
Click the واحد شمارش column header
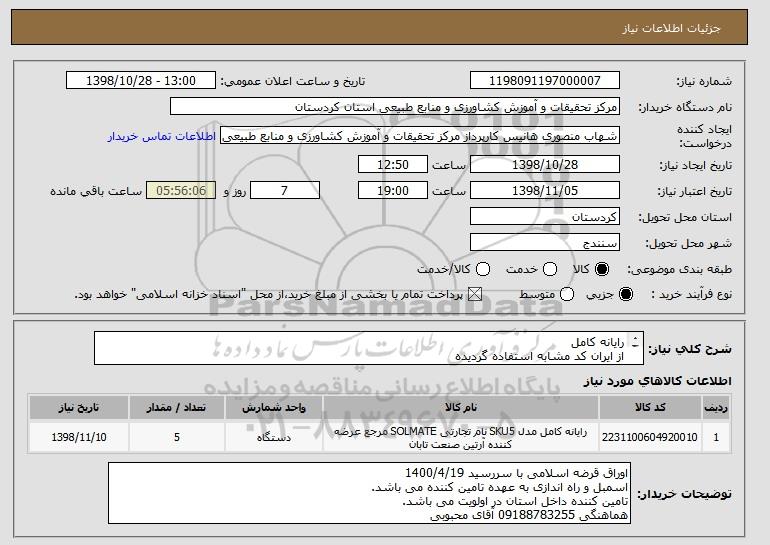click(274, 408)
